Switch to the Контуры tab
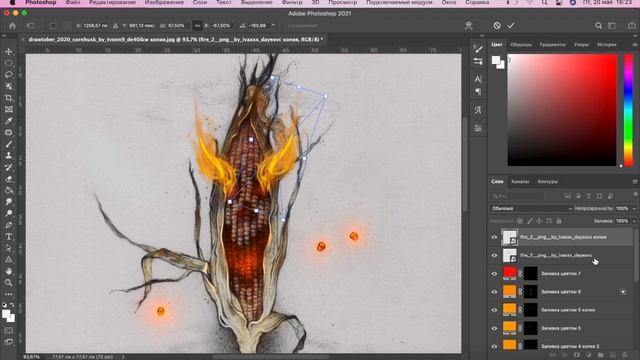 547,182
